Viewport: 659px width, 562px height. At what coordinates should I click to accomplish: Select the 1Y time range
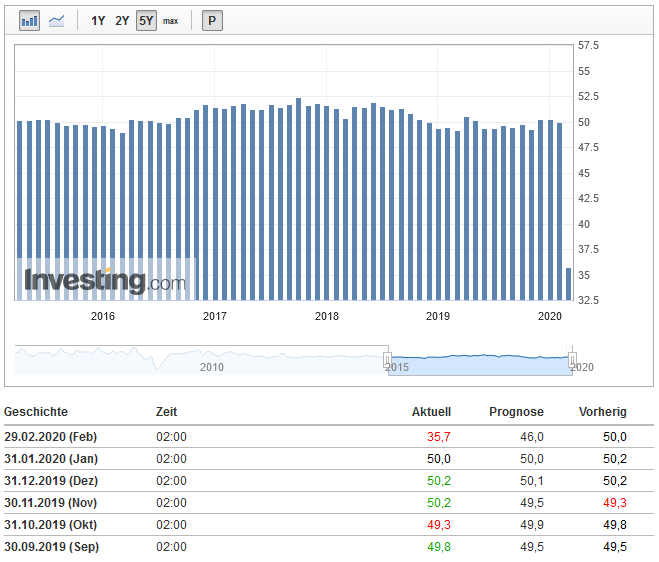(x=98, y=21)
